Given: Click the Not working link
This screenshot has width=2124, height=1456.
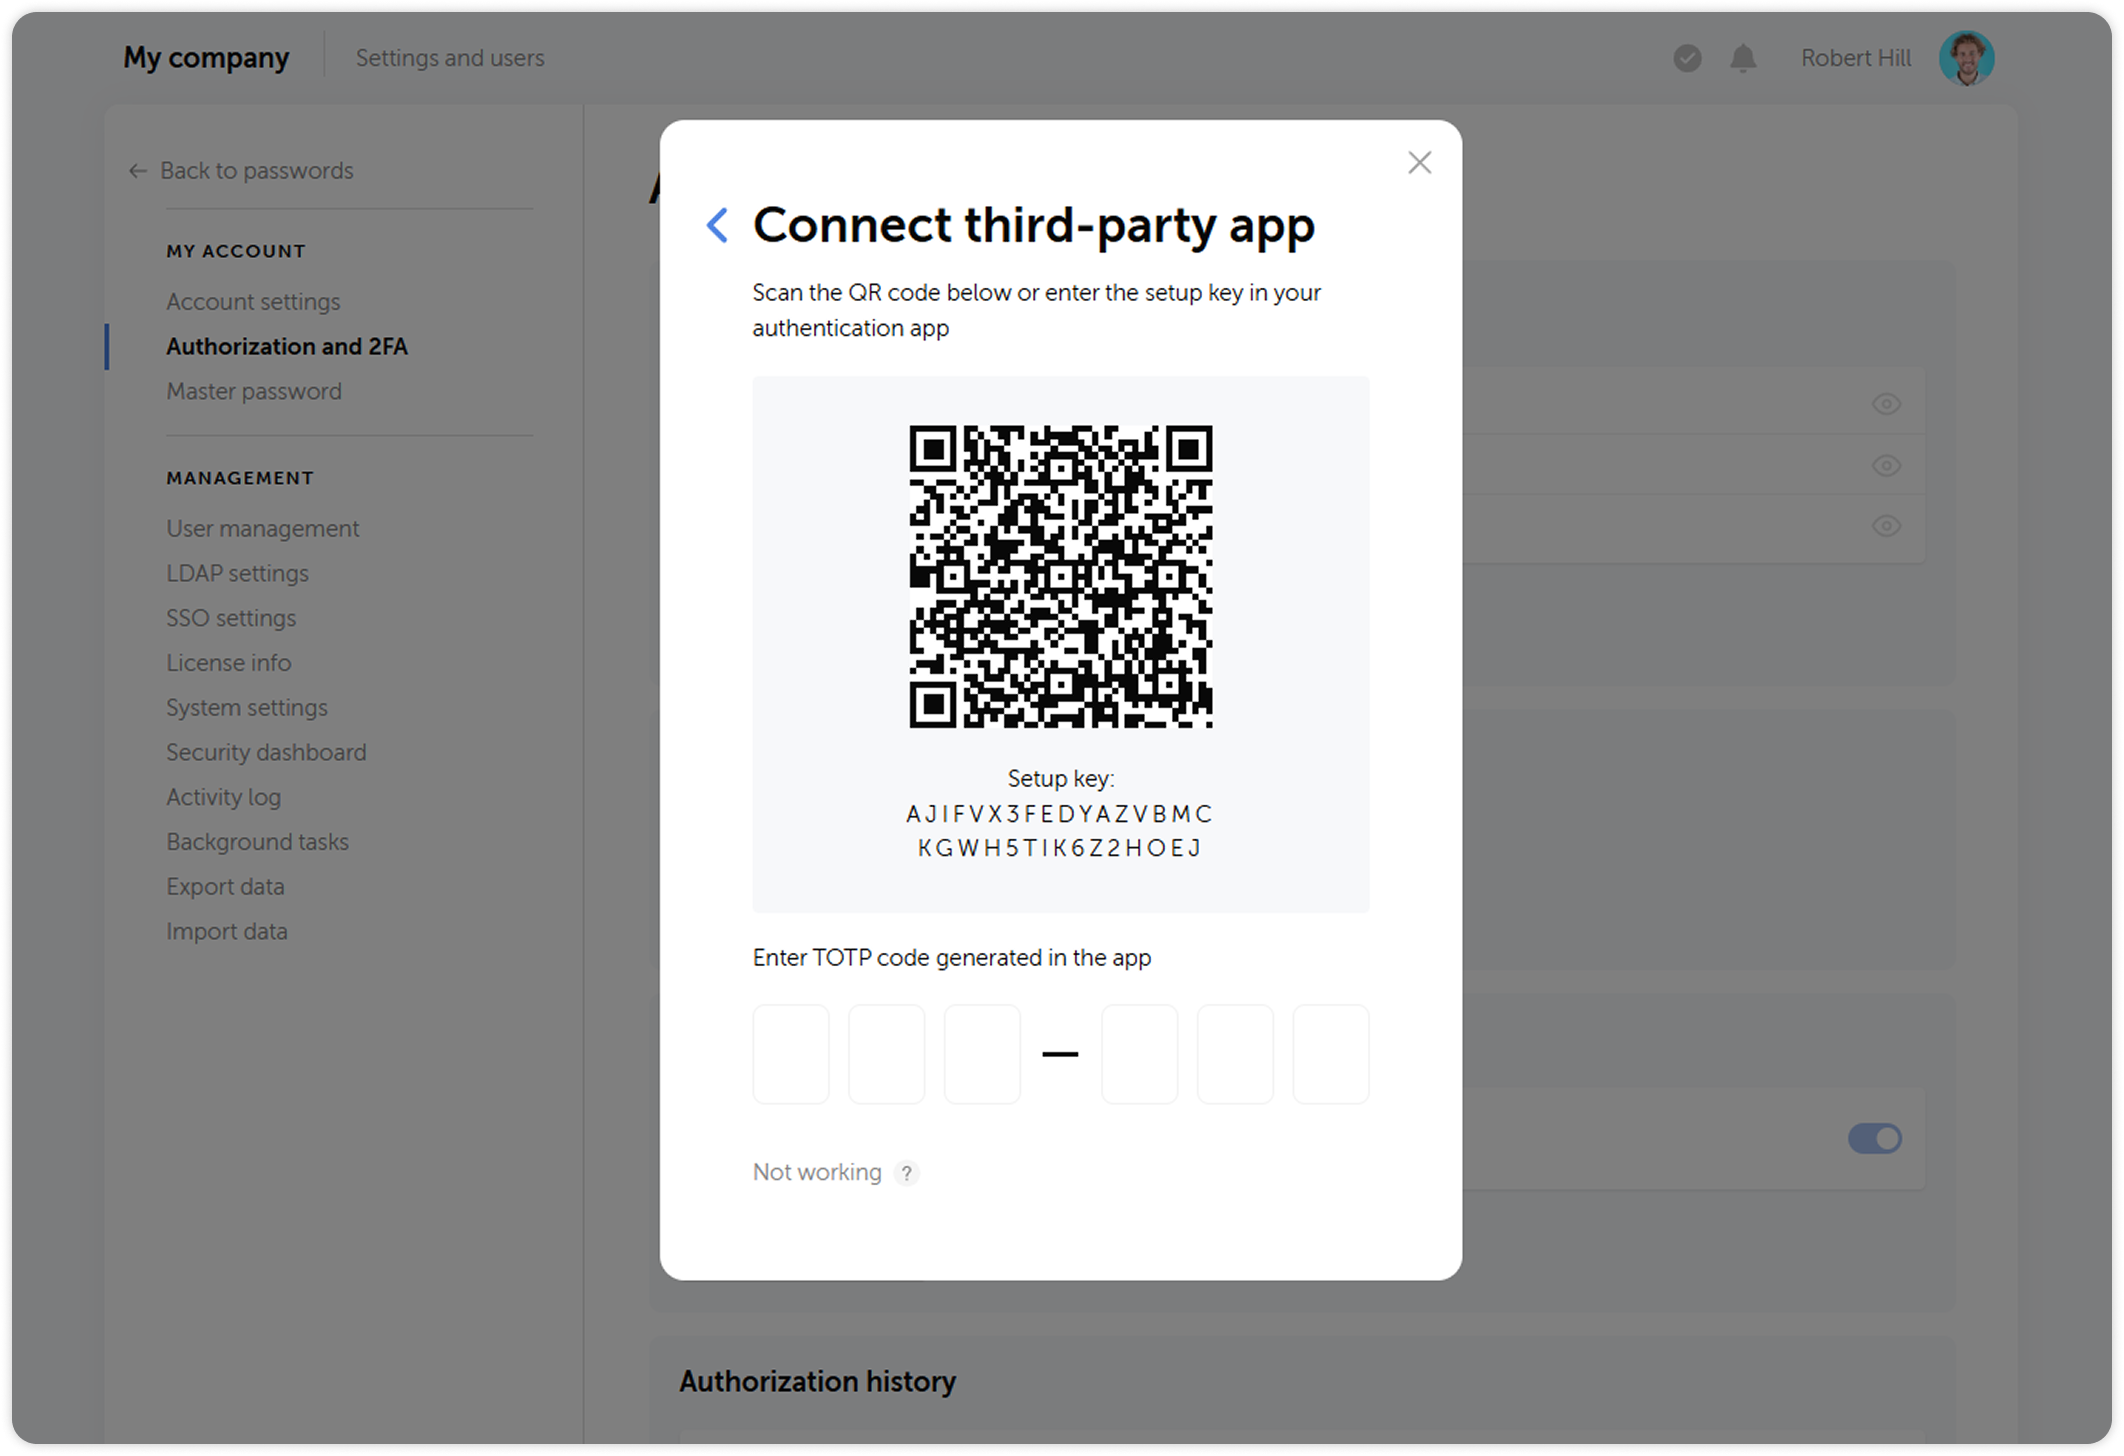Looking at the screenshot, I should click(x=817, y=1172).
